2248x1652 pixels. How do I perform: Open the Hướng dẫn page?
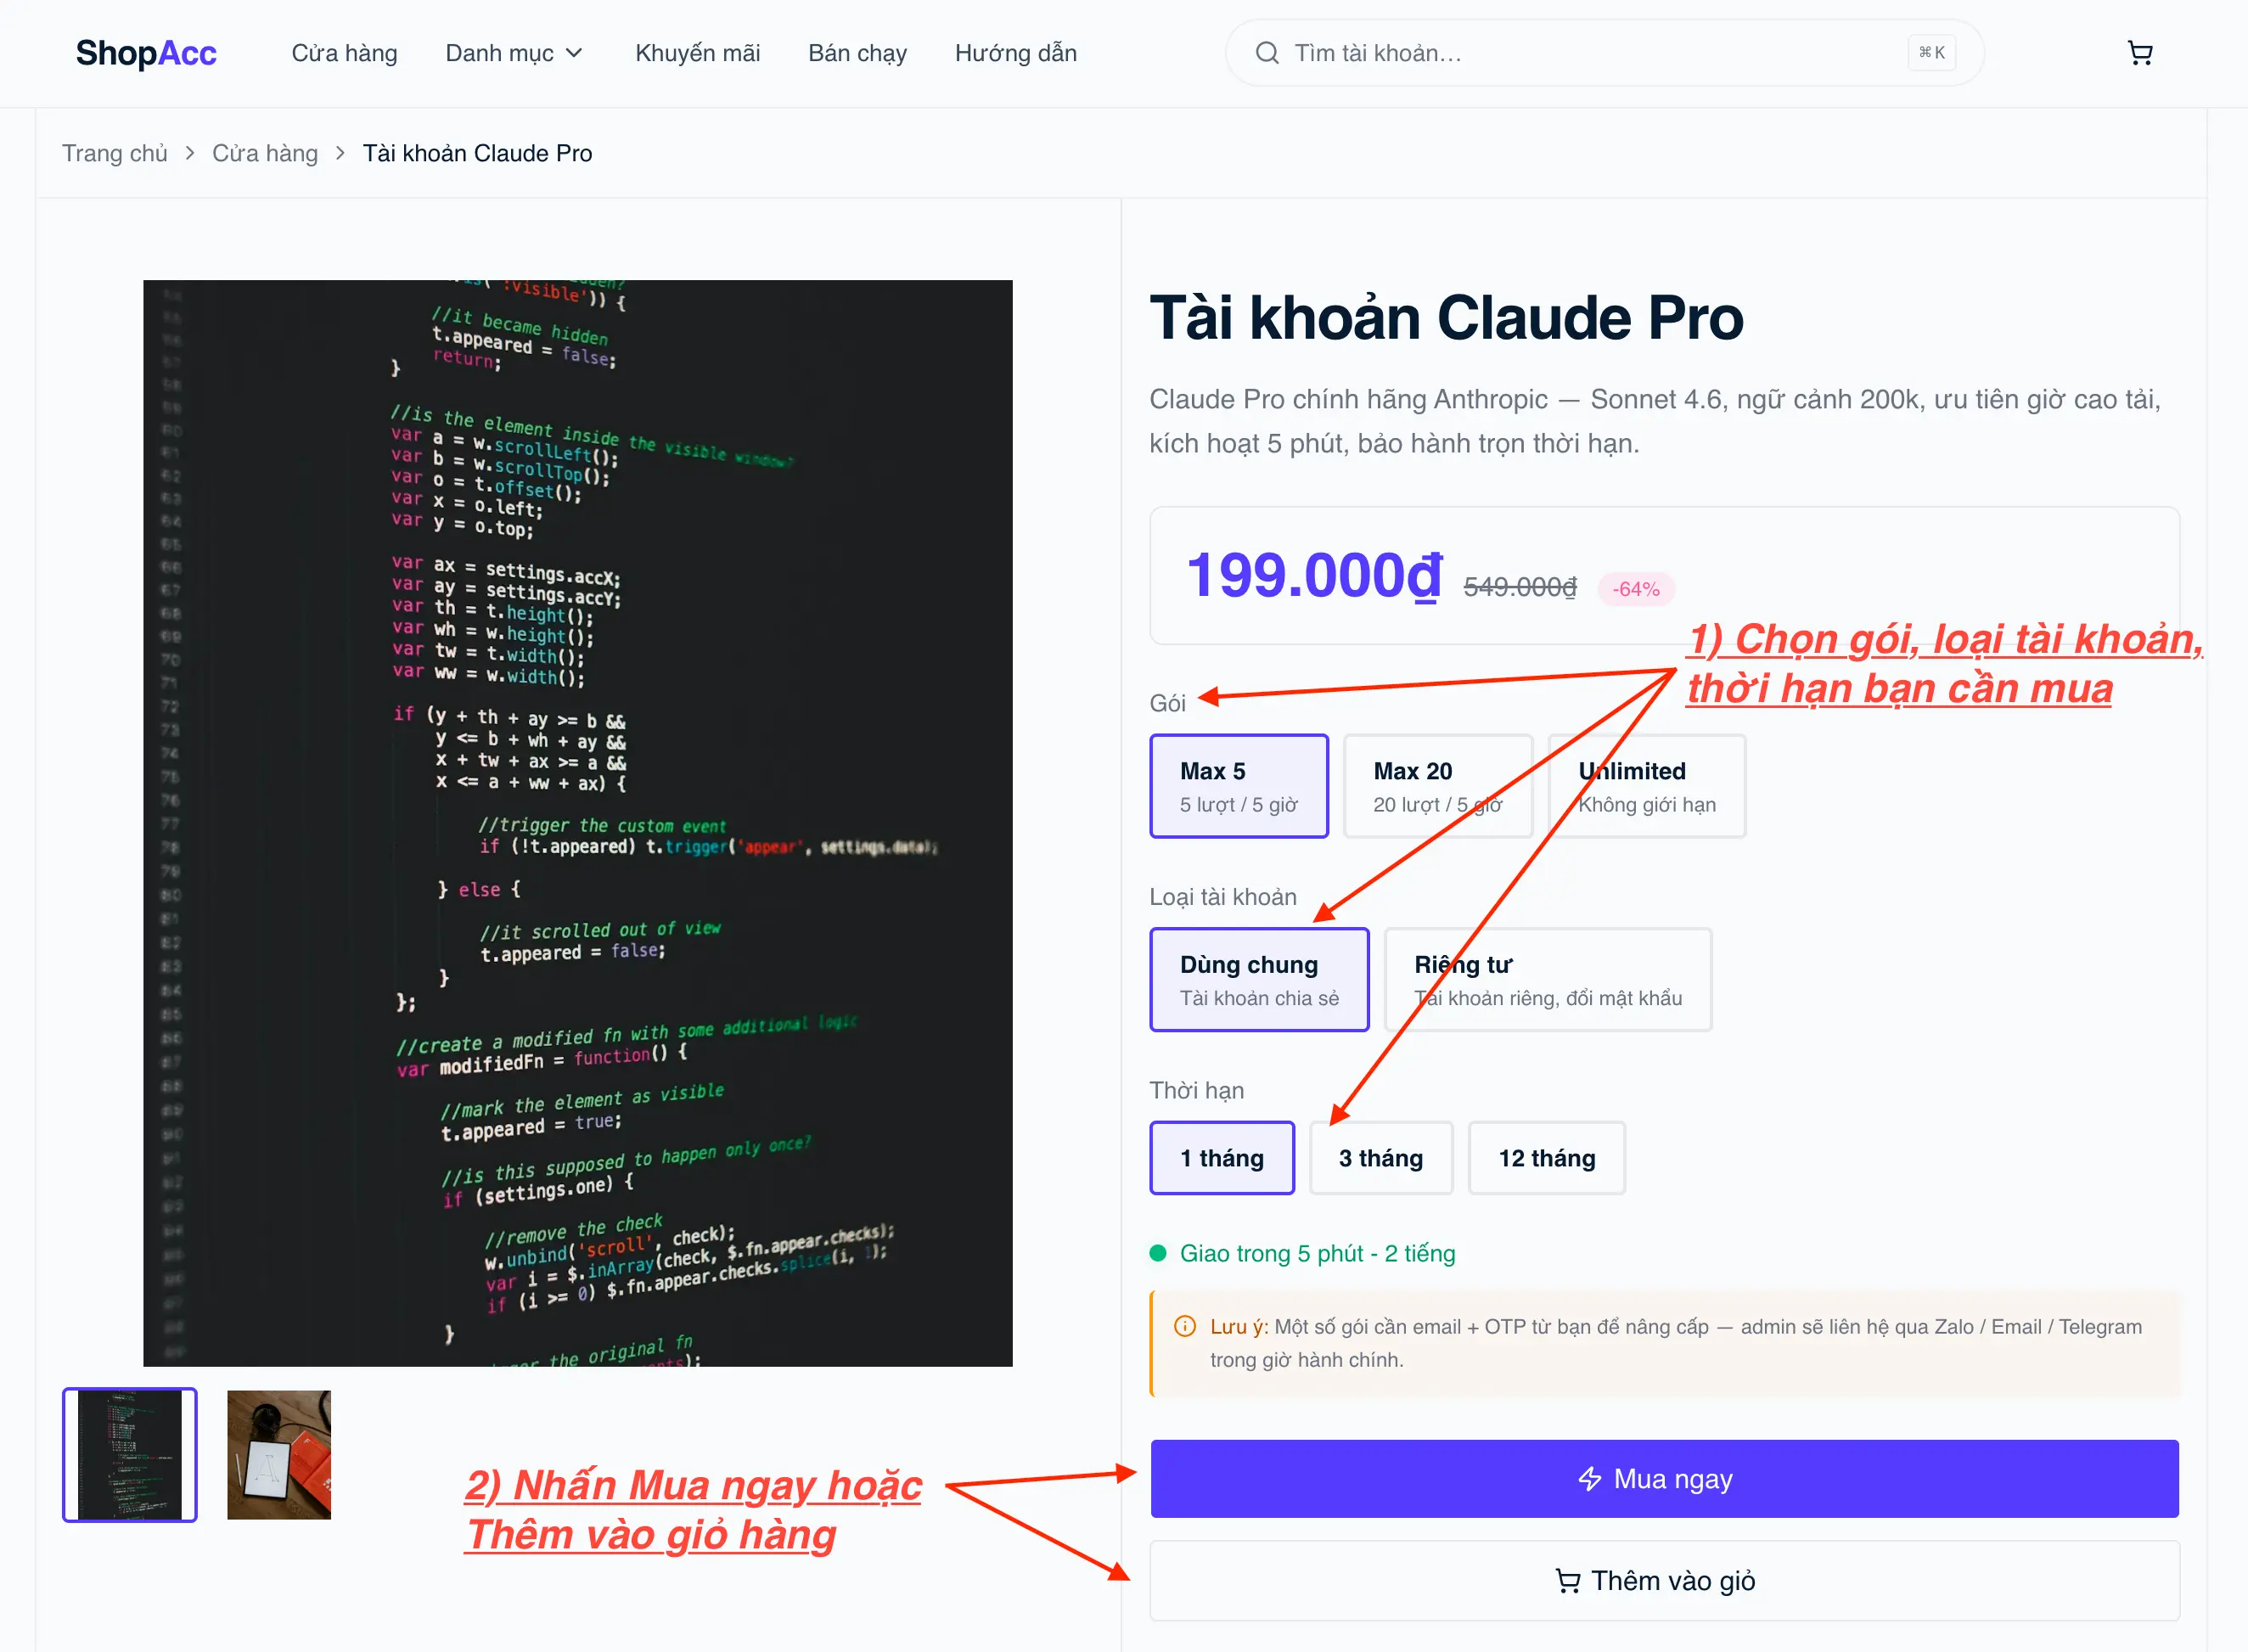[x=1015, y=53]
